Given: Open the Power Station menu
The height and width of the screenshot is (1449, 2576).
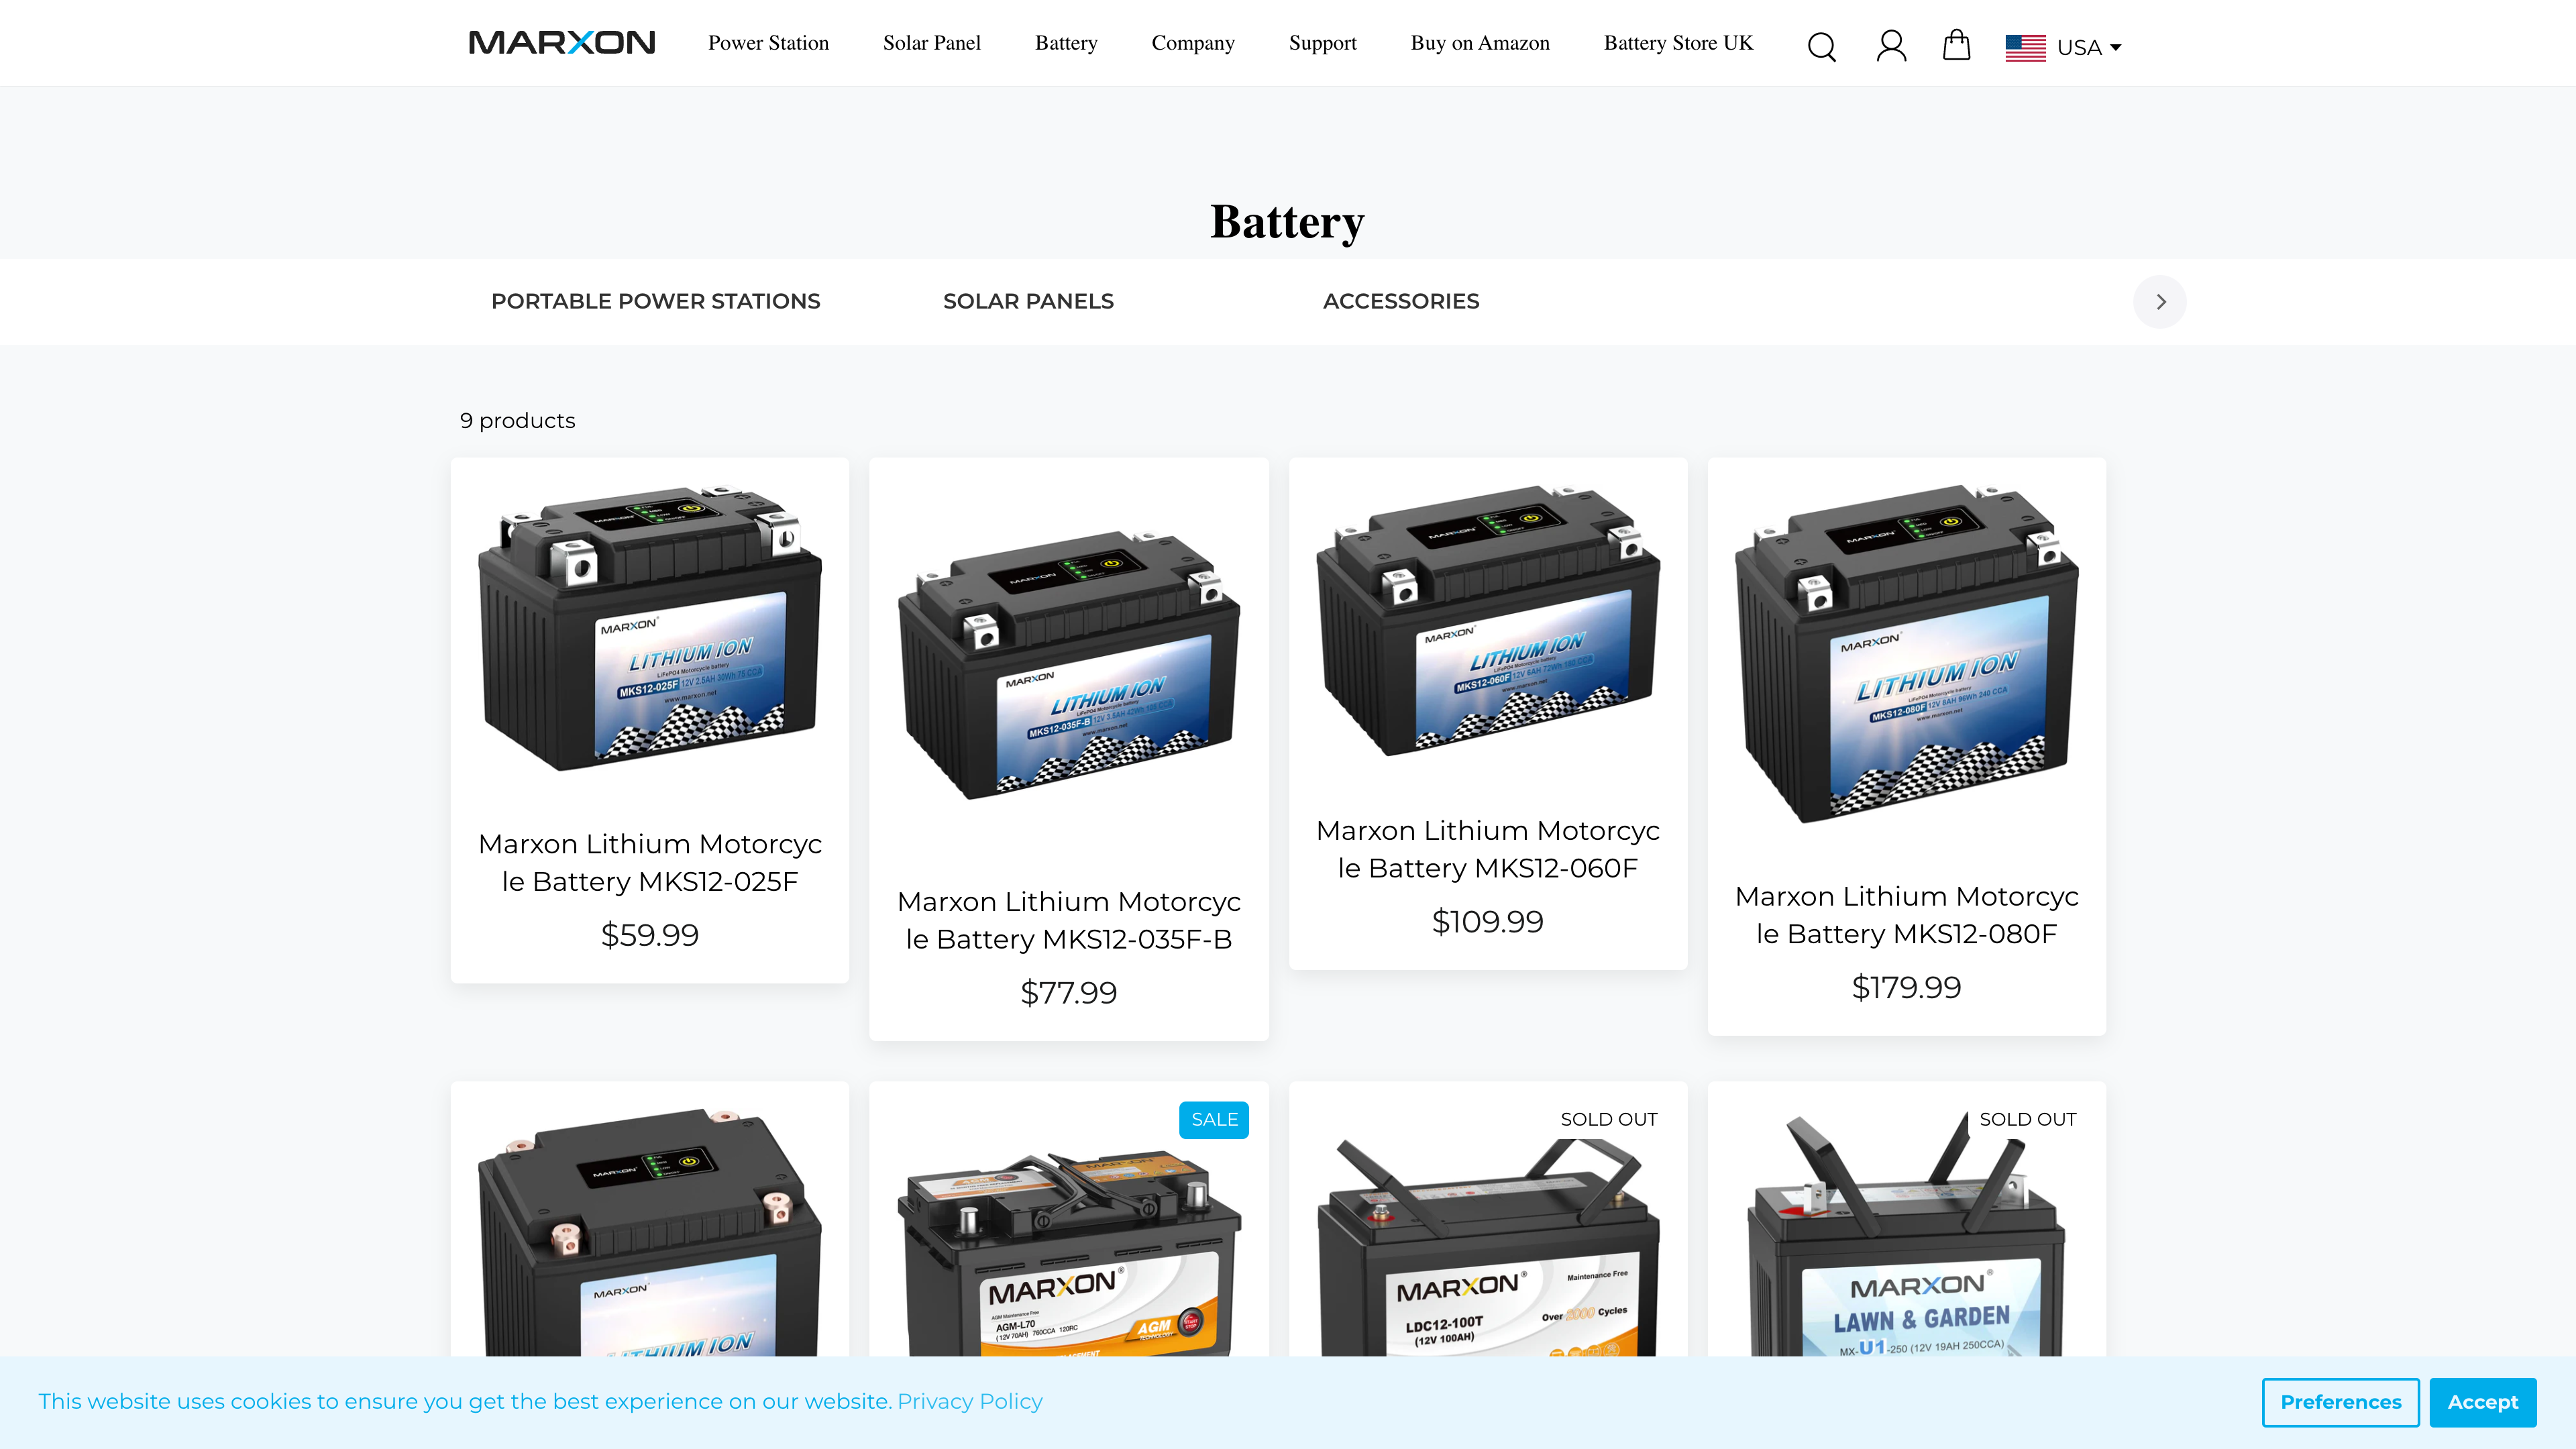Looking at the screenshot, I should (768, 43).
